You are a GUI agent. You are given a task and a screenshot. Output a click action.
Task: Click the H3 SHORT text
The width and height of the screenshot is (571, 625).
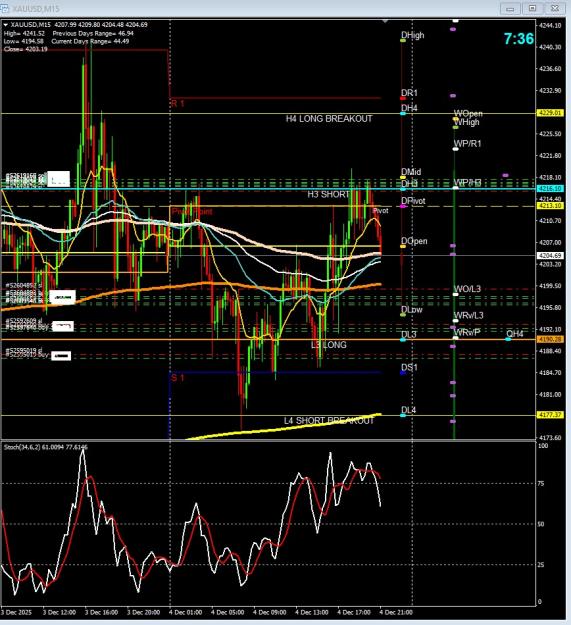(x=328, y=194)
